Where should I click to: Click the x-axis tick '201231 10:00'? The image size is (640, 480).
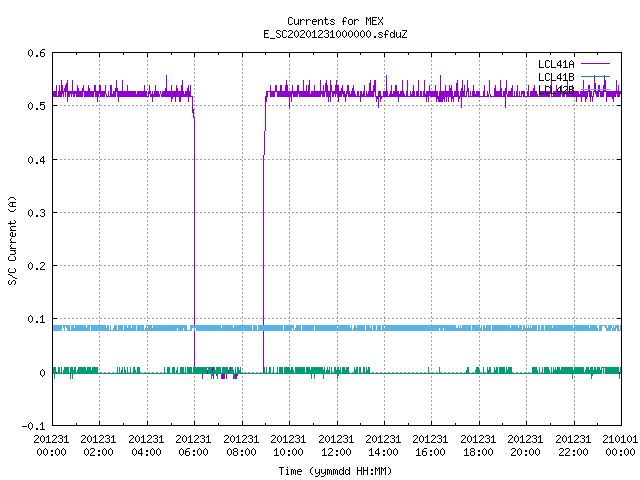(288, 446)
